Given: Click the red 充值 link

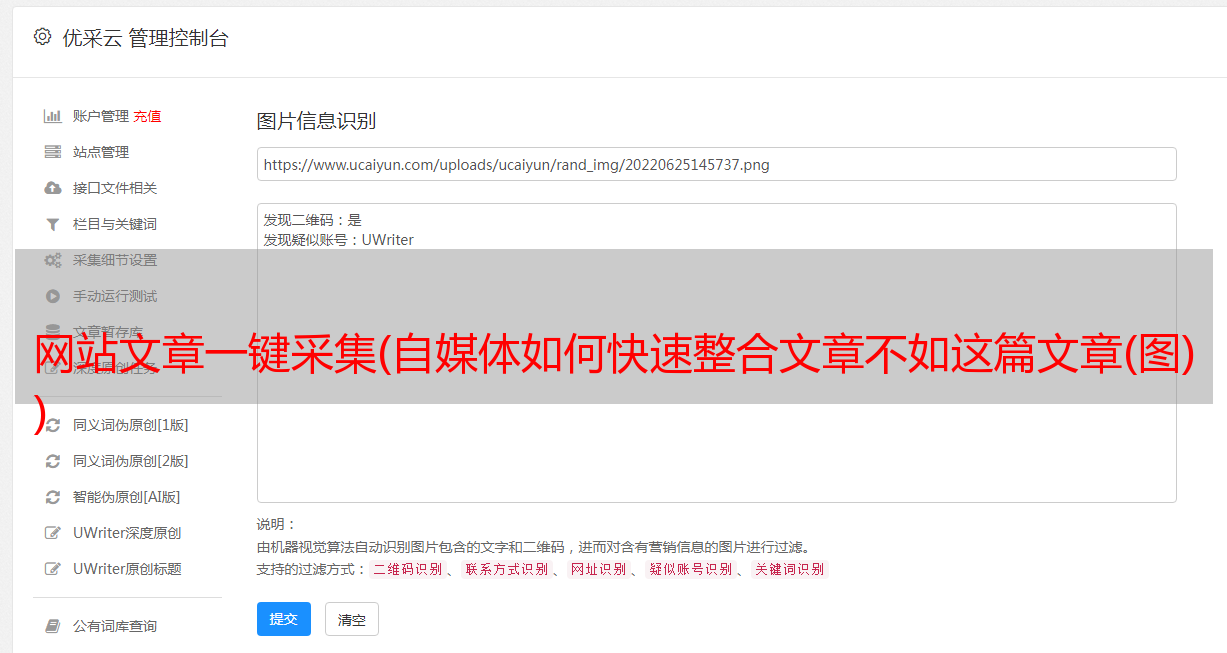Looking at the screenshot, I should click(x=147, y=116).
